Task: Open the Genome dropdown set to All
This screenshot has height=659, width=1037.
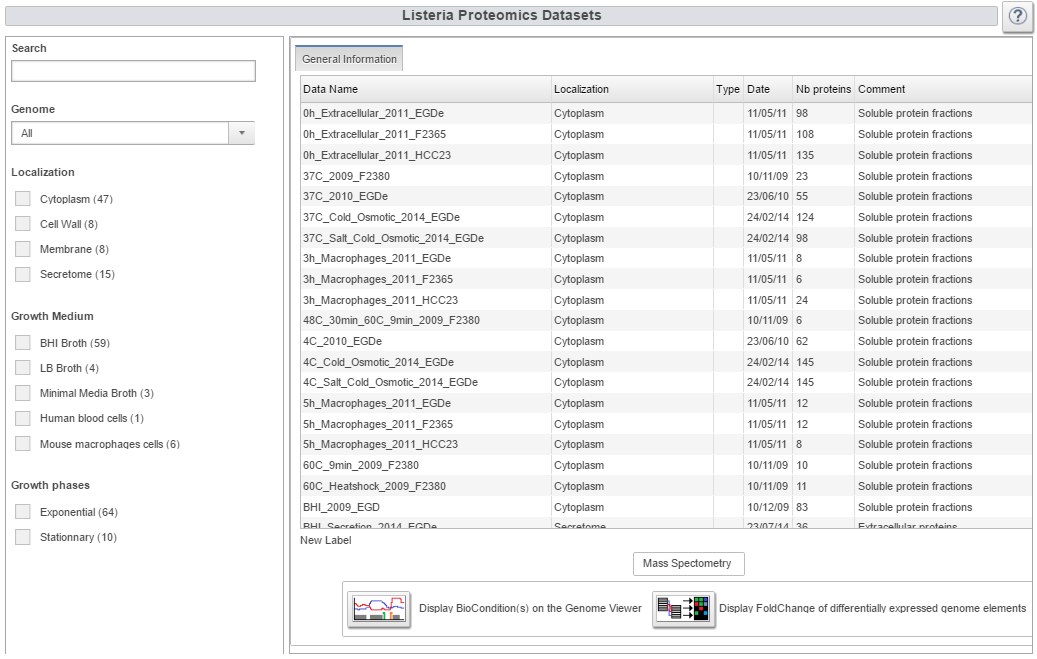Action: point(133,133)
